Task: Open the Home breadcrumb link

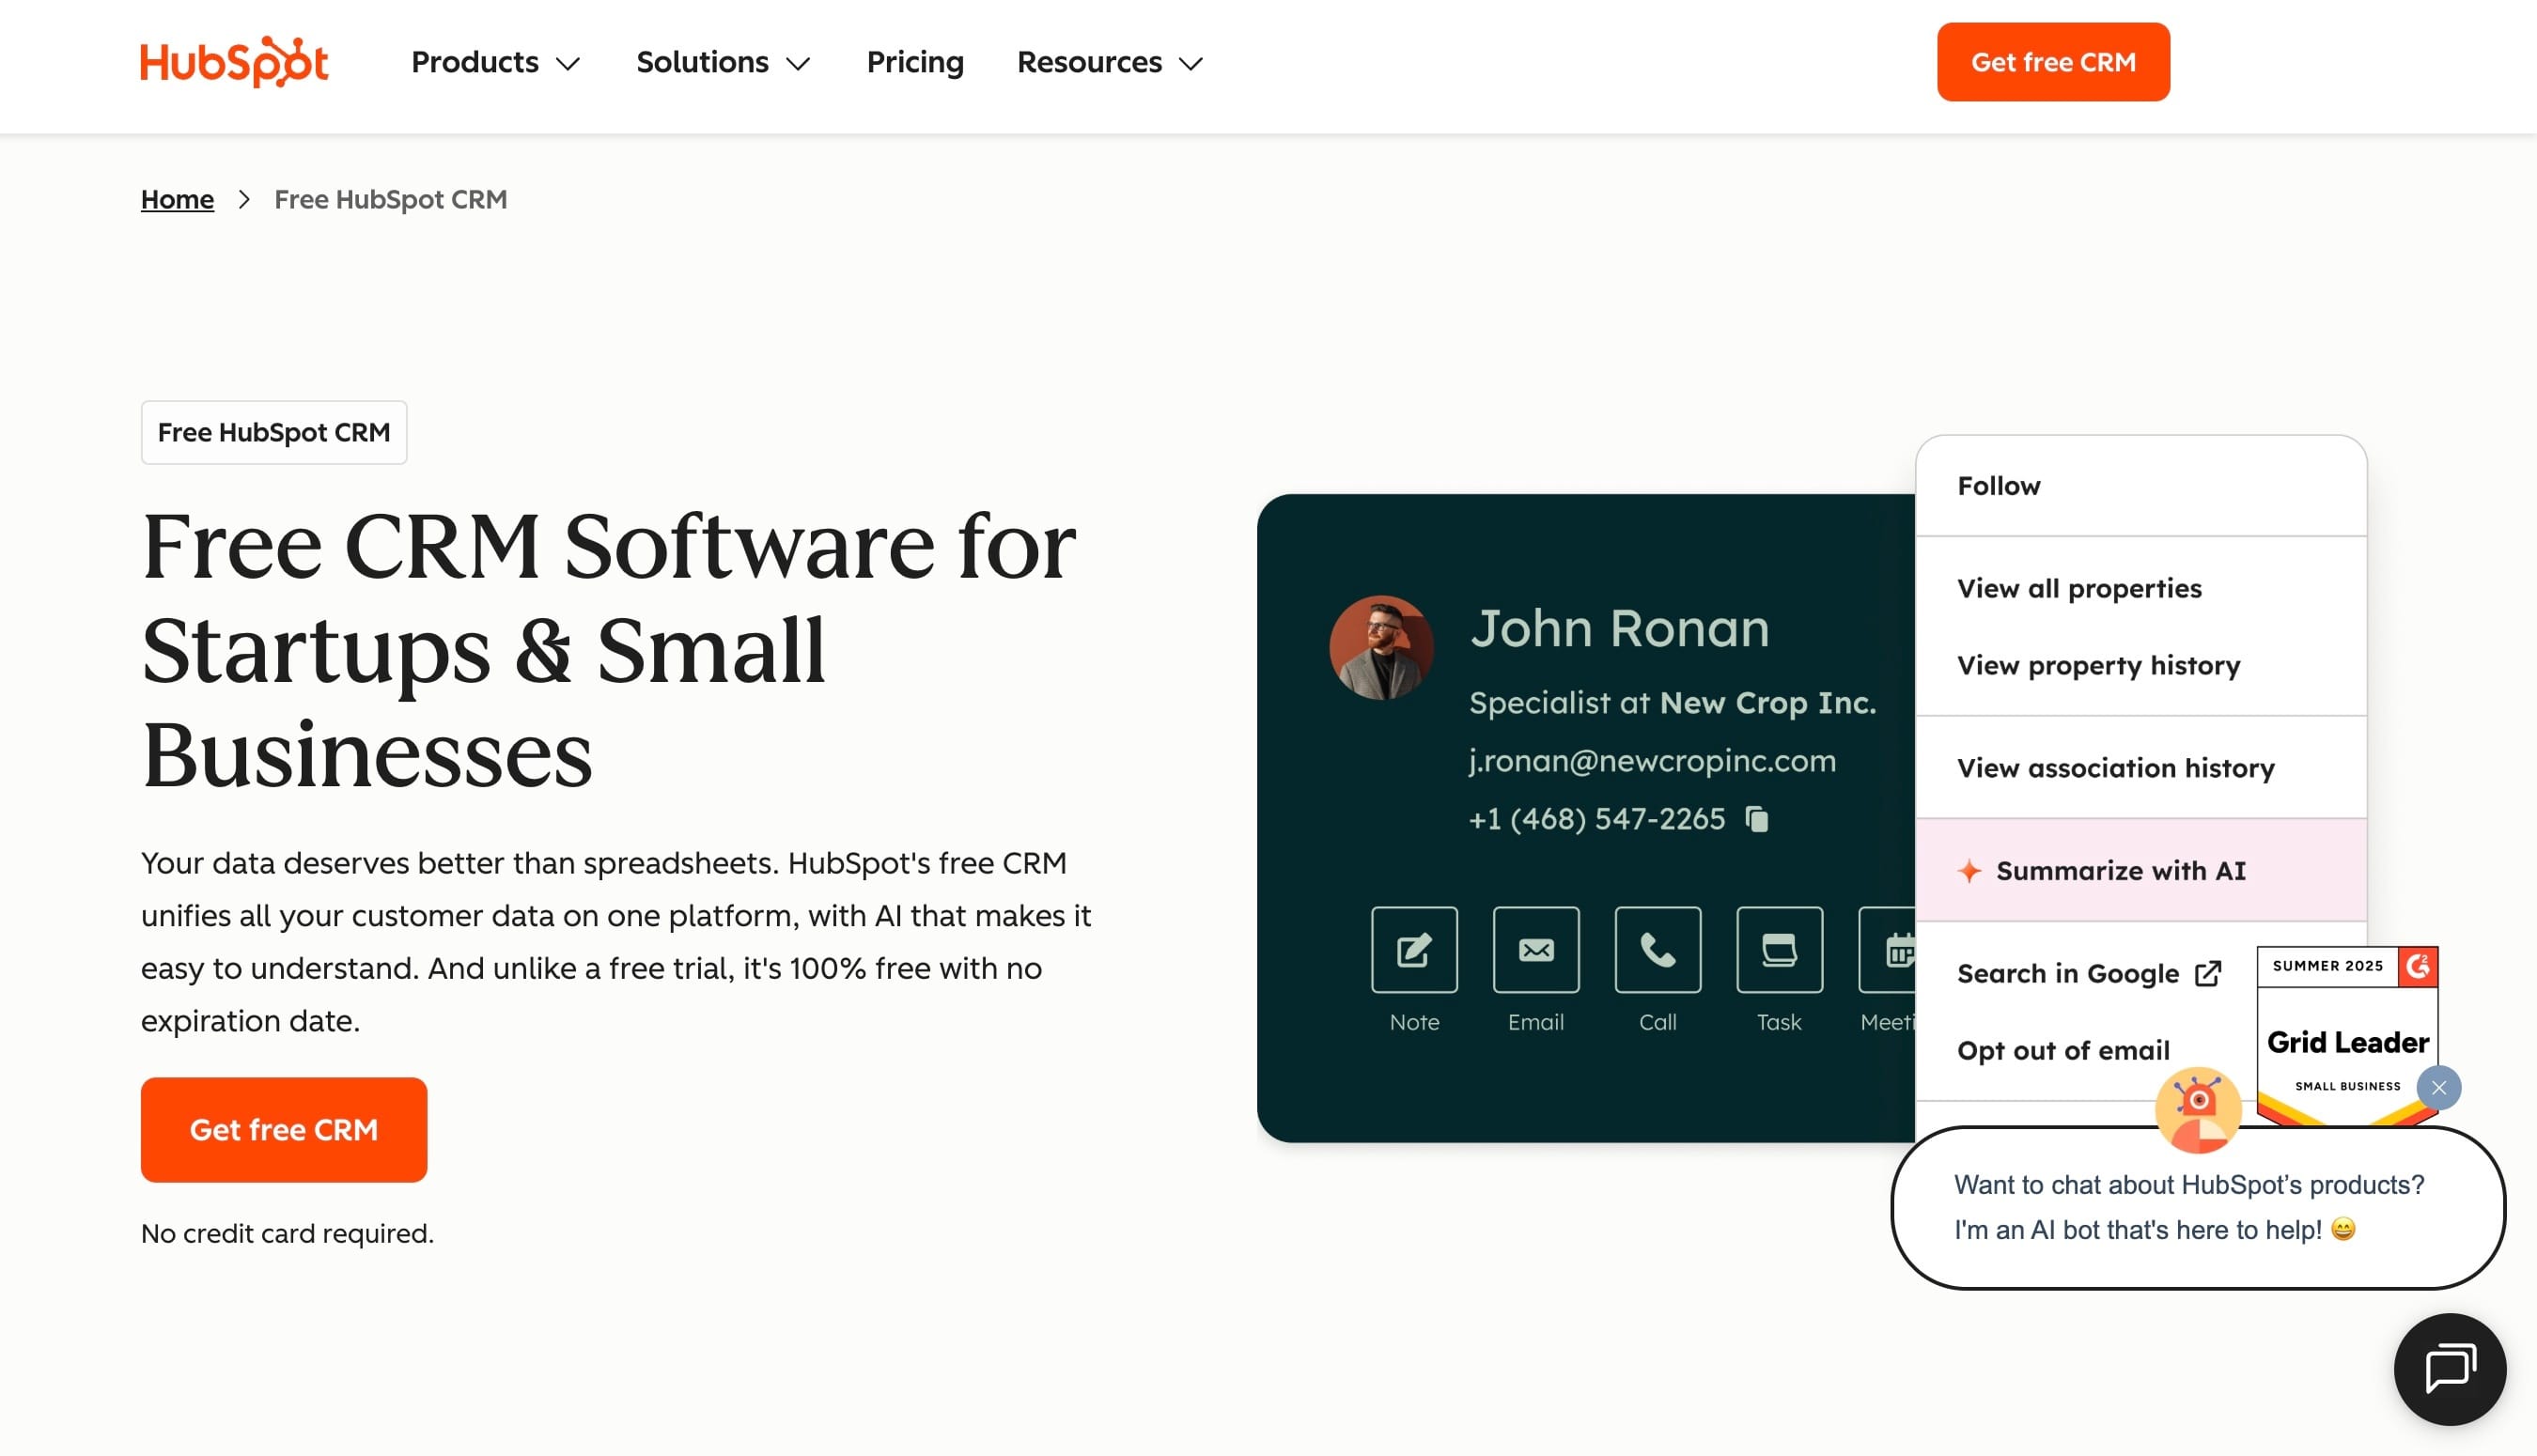Action: tap(176, 199)
